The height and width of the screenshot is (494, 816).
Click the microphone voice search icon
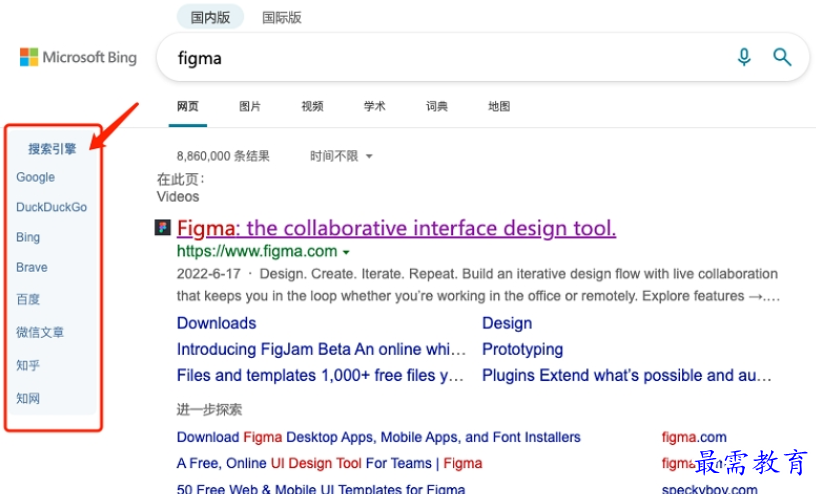744,57
